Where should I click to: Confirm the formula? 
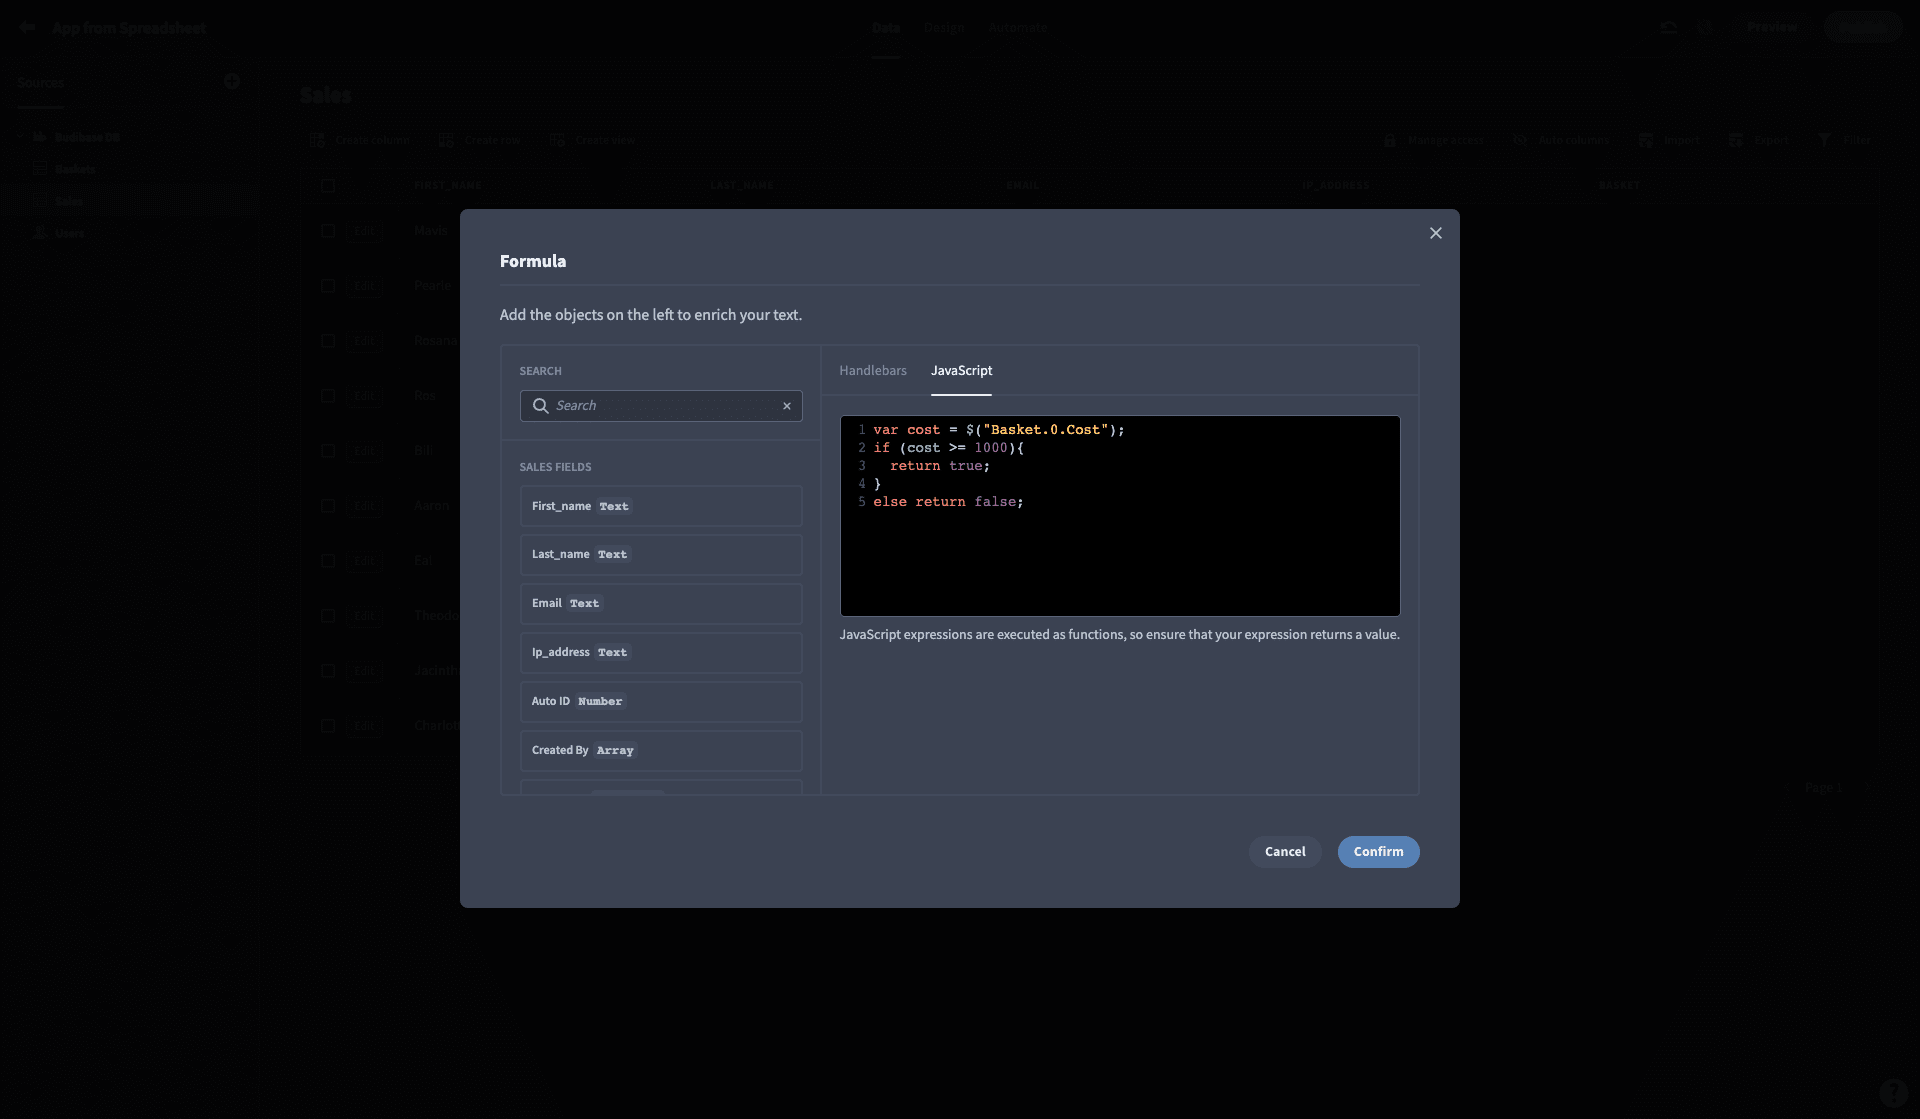pyautogui.click(x=1378, y=852)
